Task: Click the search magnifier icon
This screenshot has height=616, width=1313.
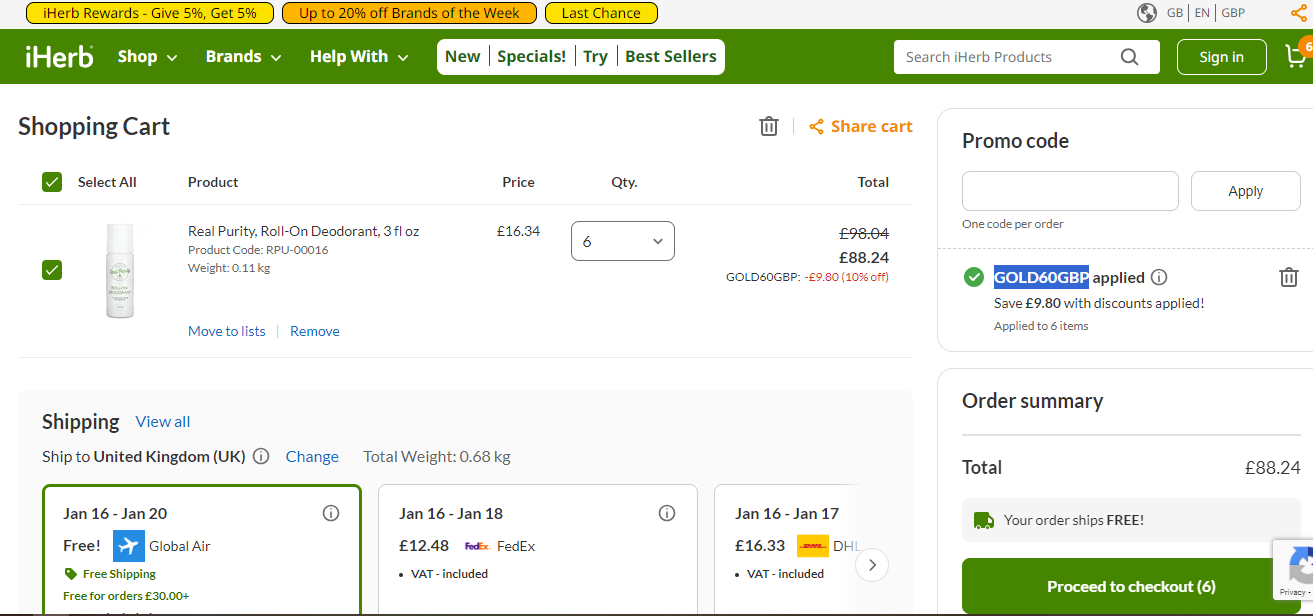Action: [x=1129, y=57]
